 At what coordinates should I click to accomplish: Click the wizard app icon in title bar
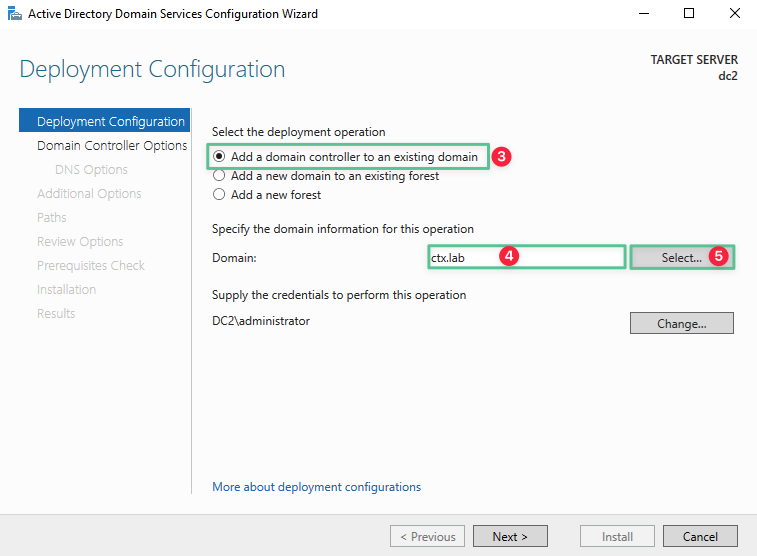(14, 14)
